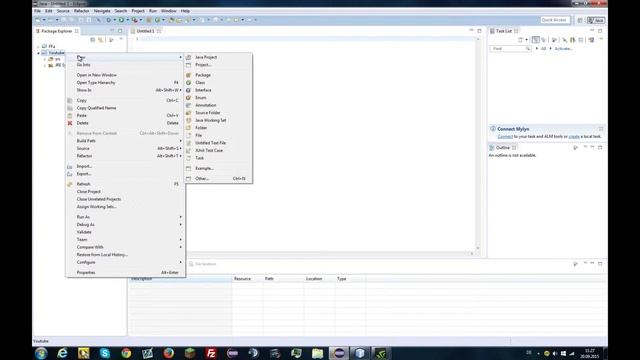Click the Connect link under Connect Mylyn

tap(505, 136)
